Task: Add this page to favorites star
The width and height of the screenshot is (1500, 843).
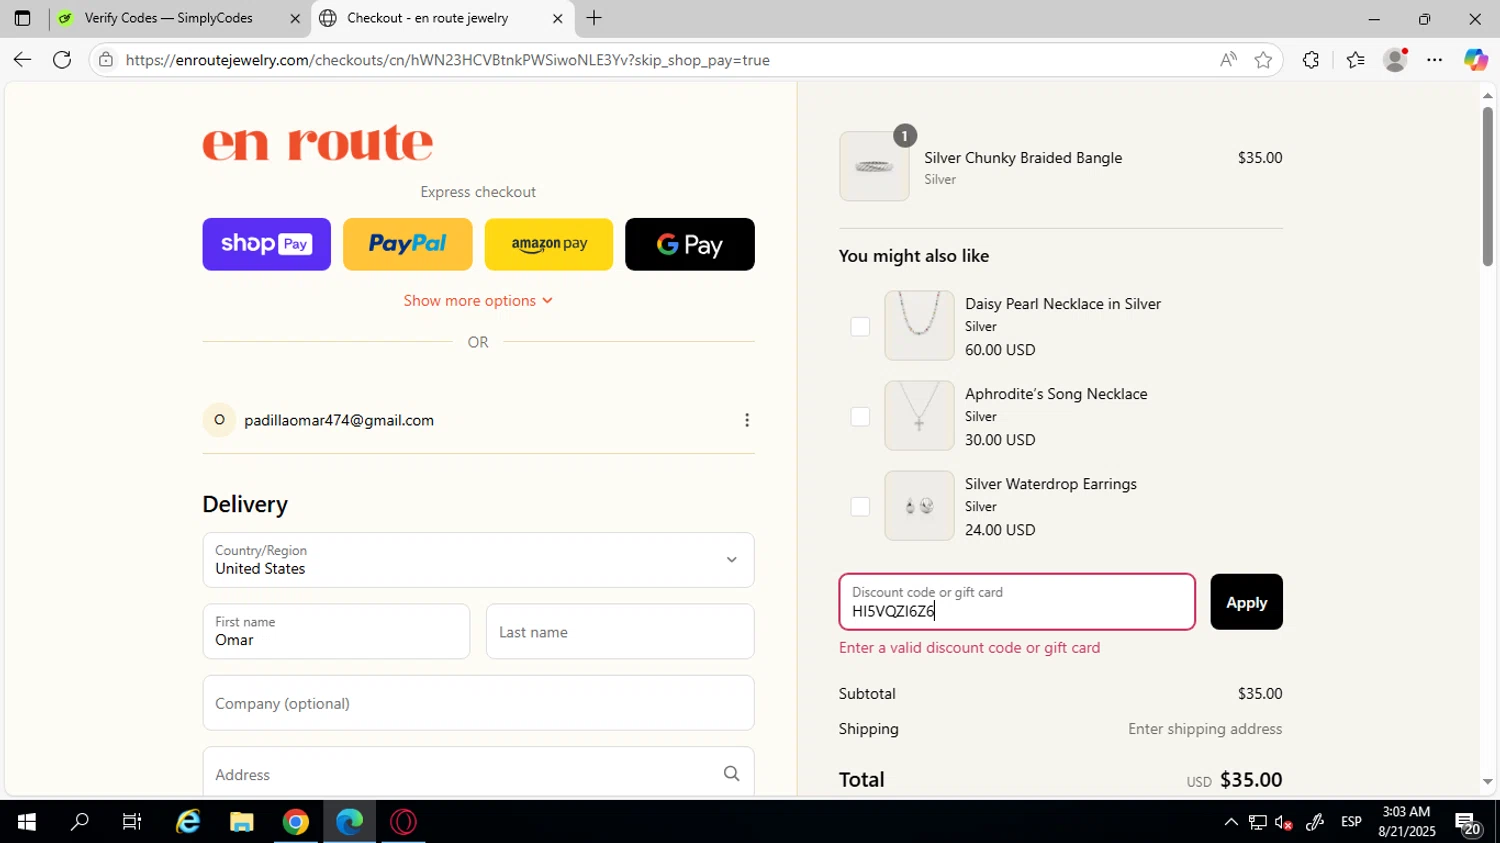Action: pyautogui.click(x=1263, y=60)
